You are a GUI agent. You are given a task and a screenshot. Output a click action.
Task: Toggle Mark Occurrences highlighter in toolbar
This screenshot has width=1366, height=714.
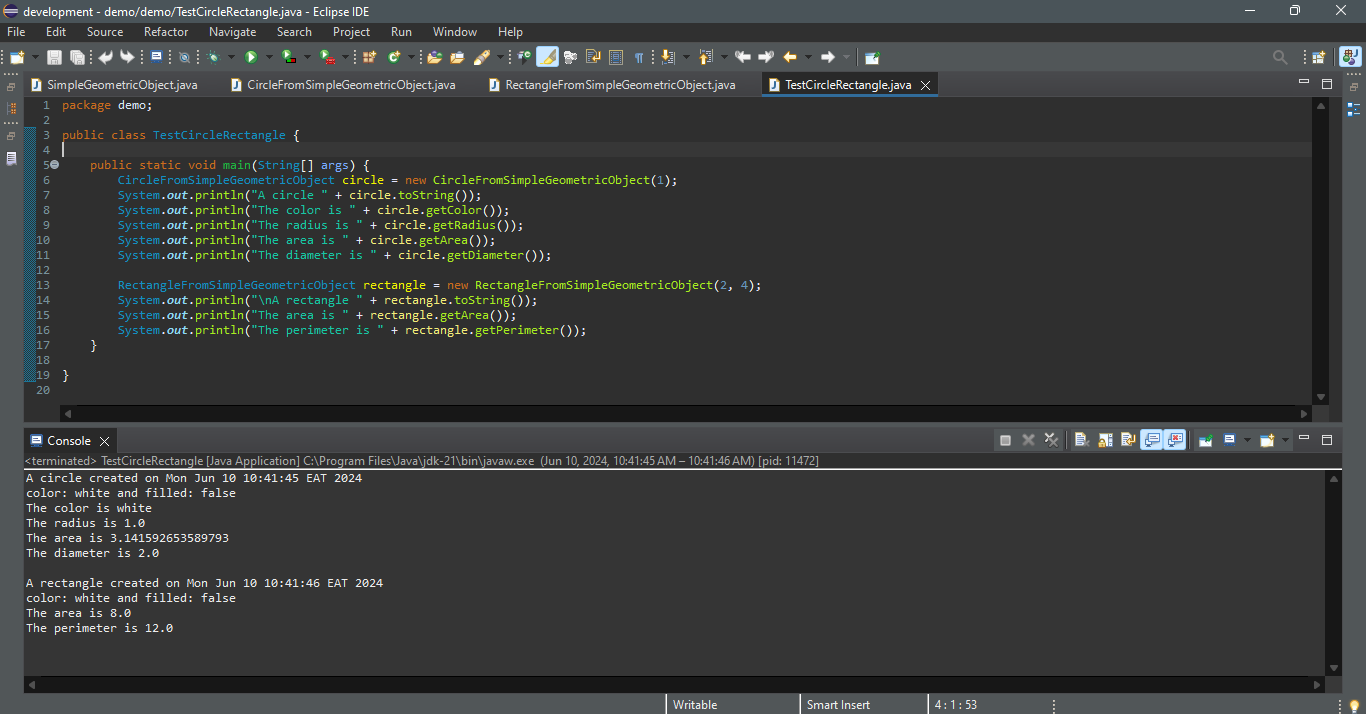click(547, 57)
